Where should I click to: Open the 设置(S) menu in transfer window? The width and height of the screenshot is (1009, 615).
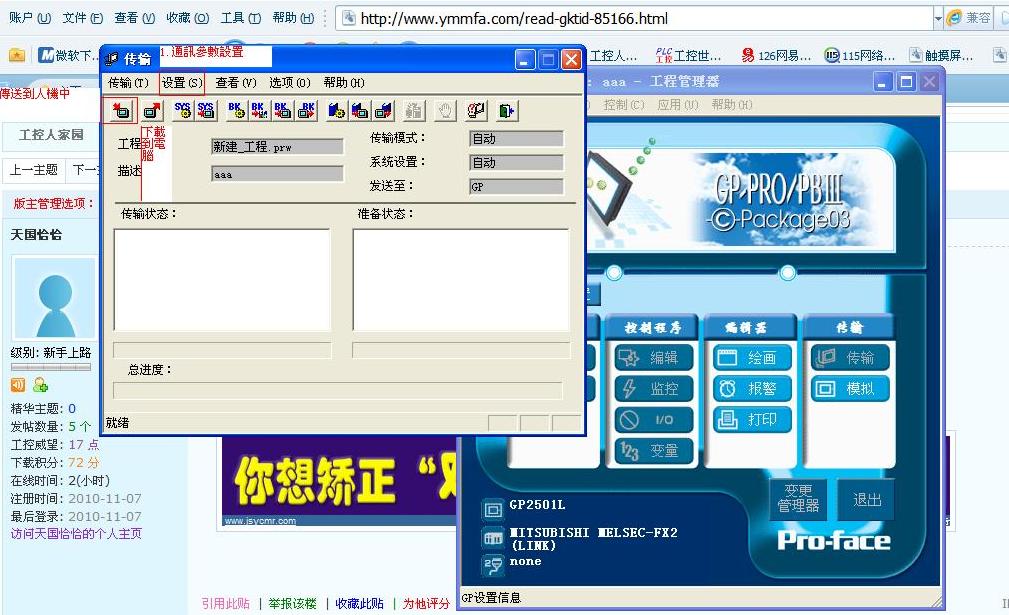click(181, 83)
